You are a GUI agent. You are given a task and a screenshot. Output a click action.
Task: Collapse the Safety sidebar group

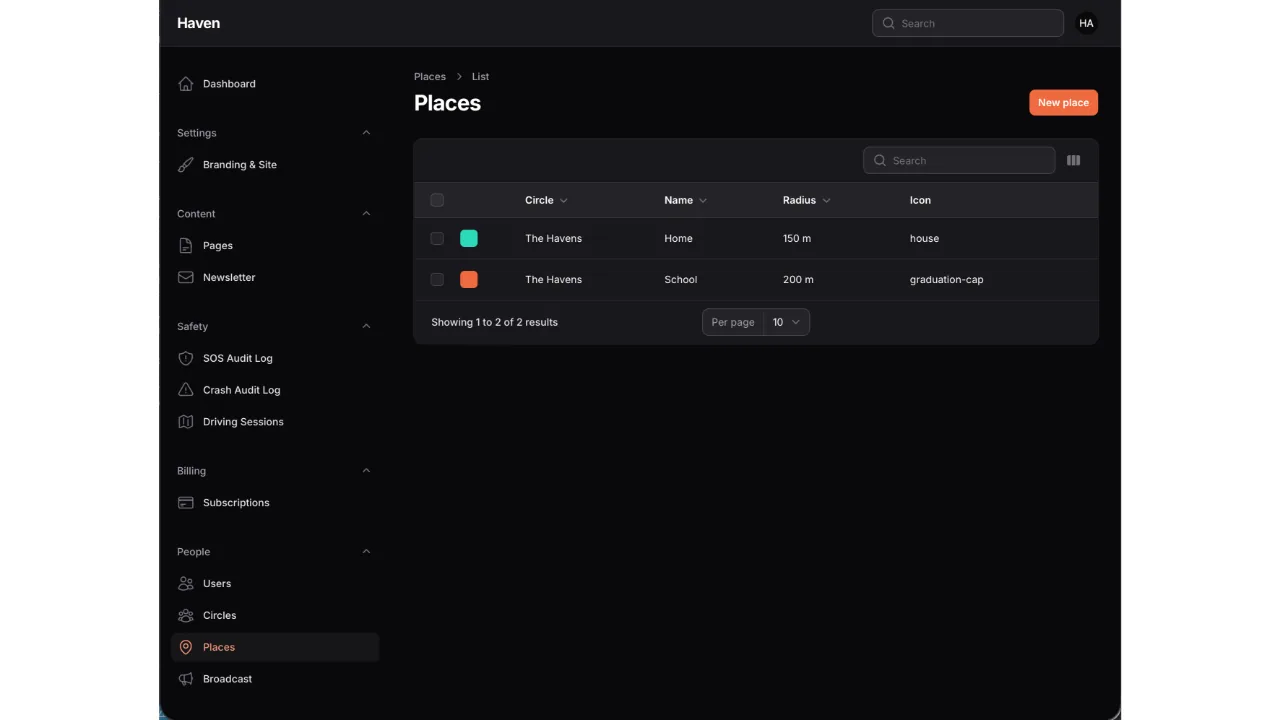click(x=366, y=327)
